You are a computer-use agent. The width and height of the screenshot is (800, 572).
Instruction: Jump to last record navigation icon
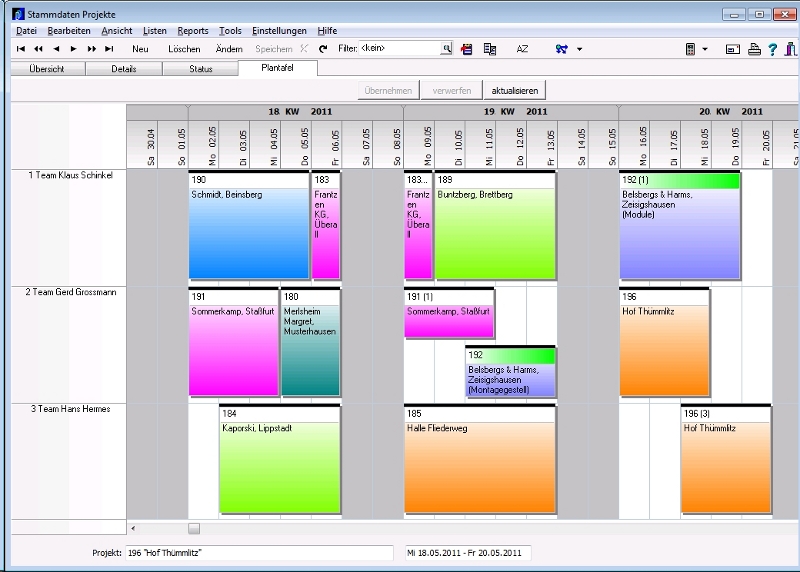point(109,49)
